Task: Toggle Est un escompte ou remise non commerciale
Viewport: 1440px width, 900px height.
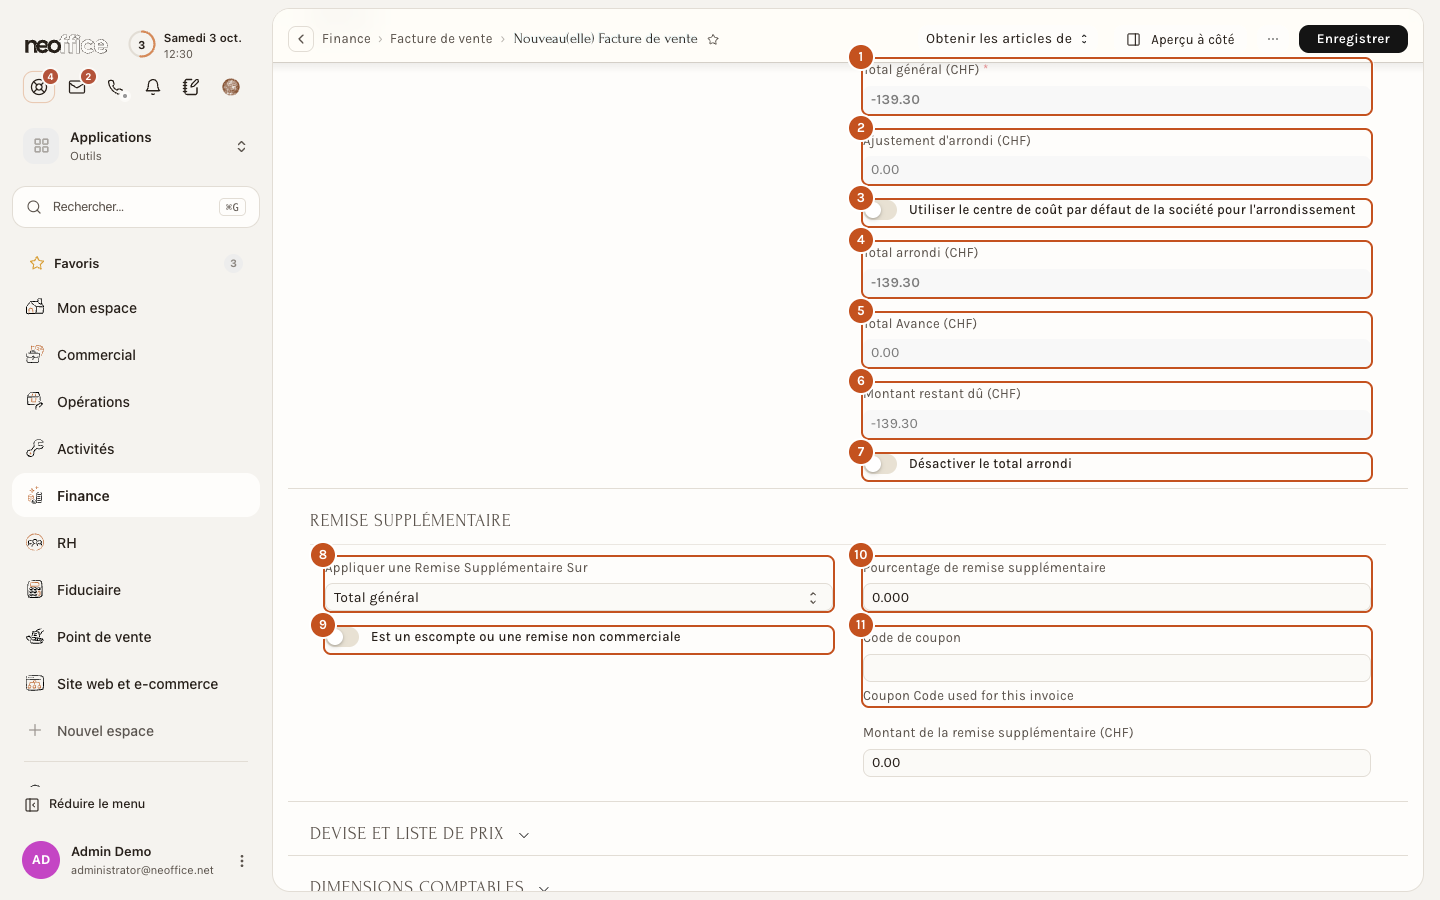Action: coord(343,637)
